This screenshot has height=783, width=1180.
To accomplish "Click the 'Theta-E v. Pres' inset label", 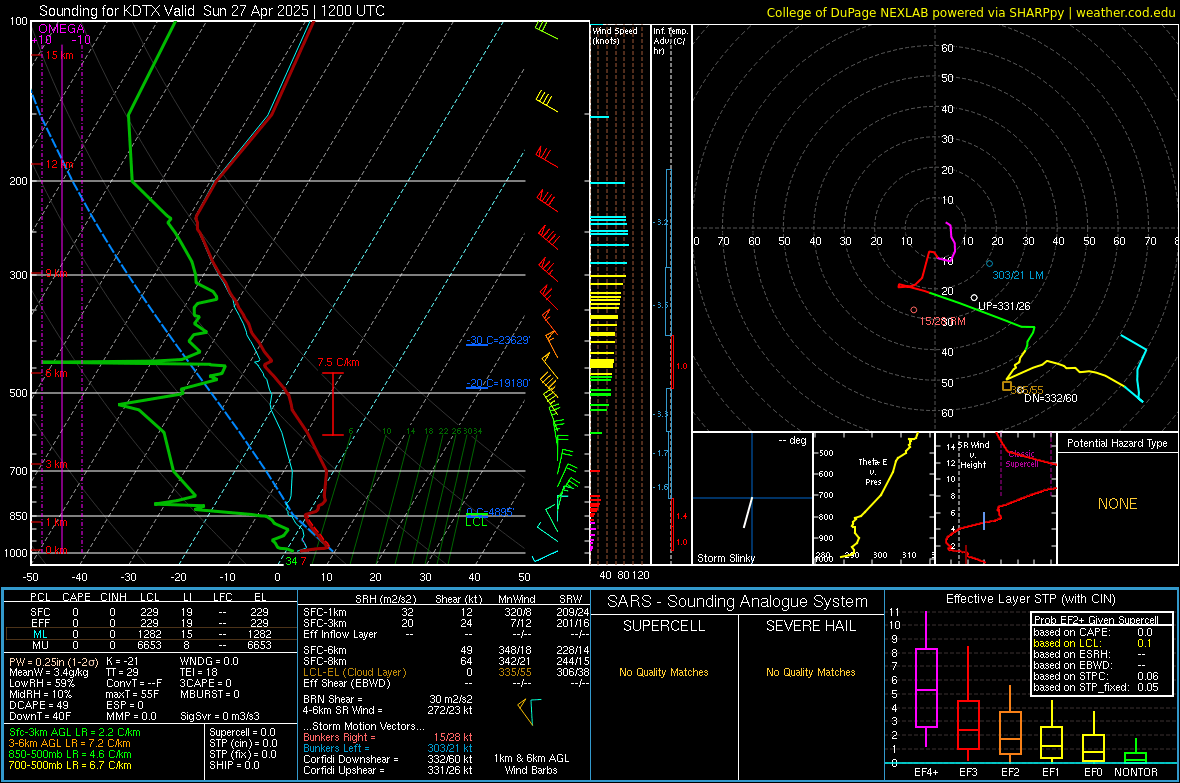I will tap(873, 471).
